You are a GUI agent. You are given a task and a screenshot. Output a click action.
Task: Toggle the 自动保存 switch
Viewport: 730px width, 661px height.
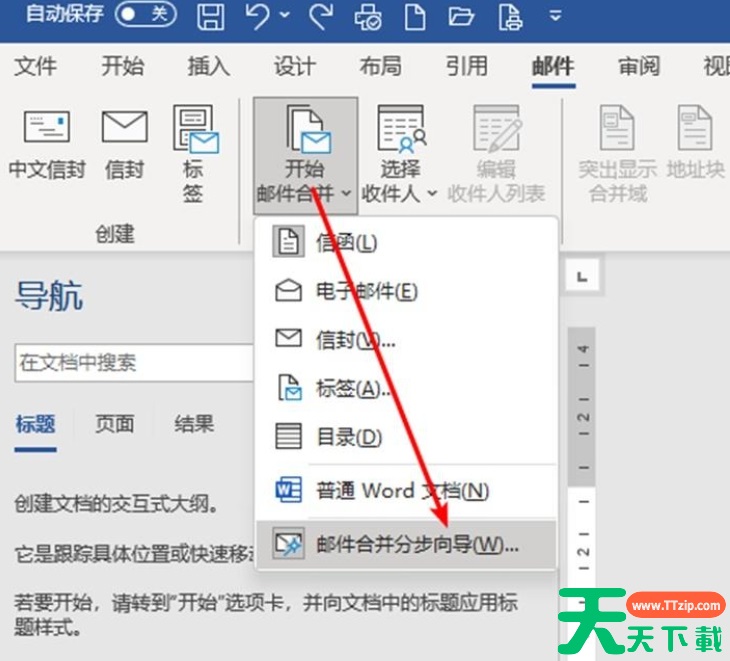point(145,15)
